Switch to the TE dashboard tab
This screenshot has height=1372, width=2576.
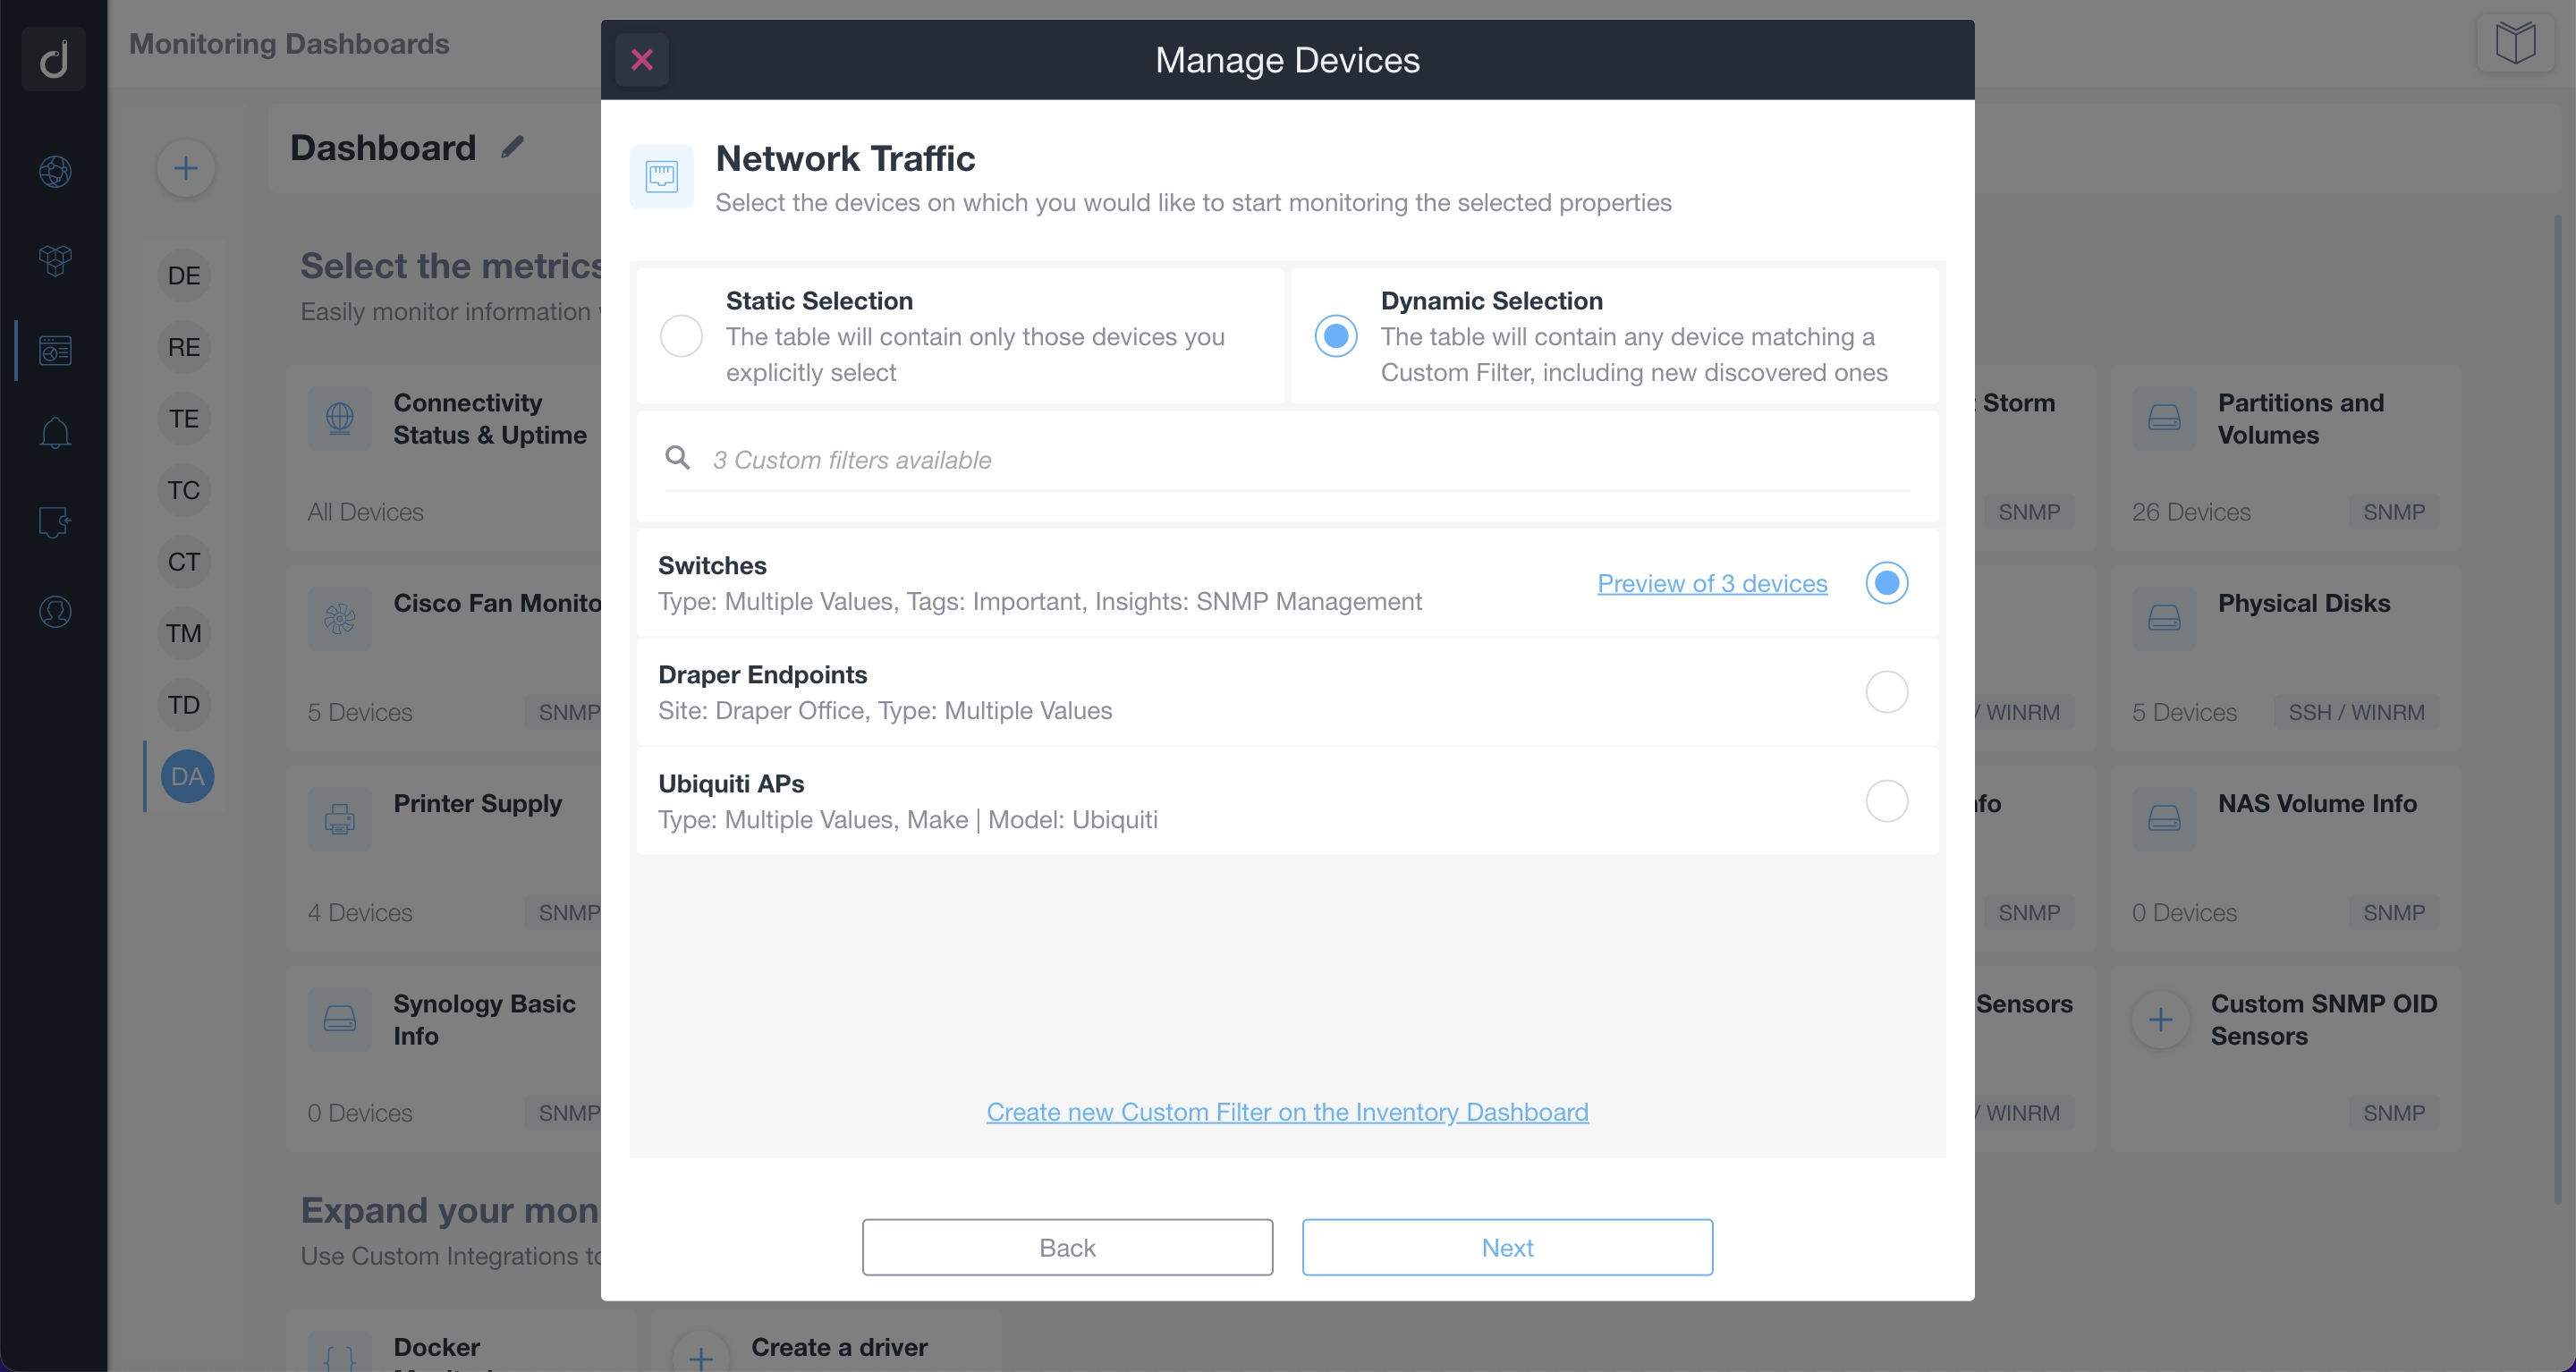point(184,418)
